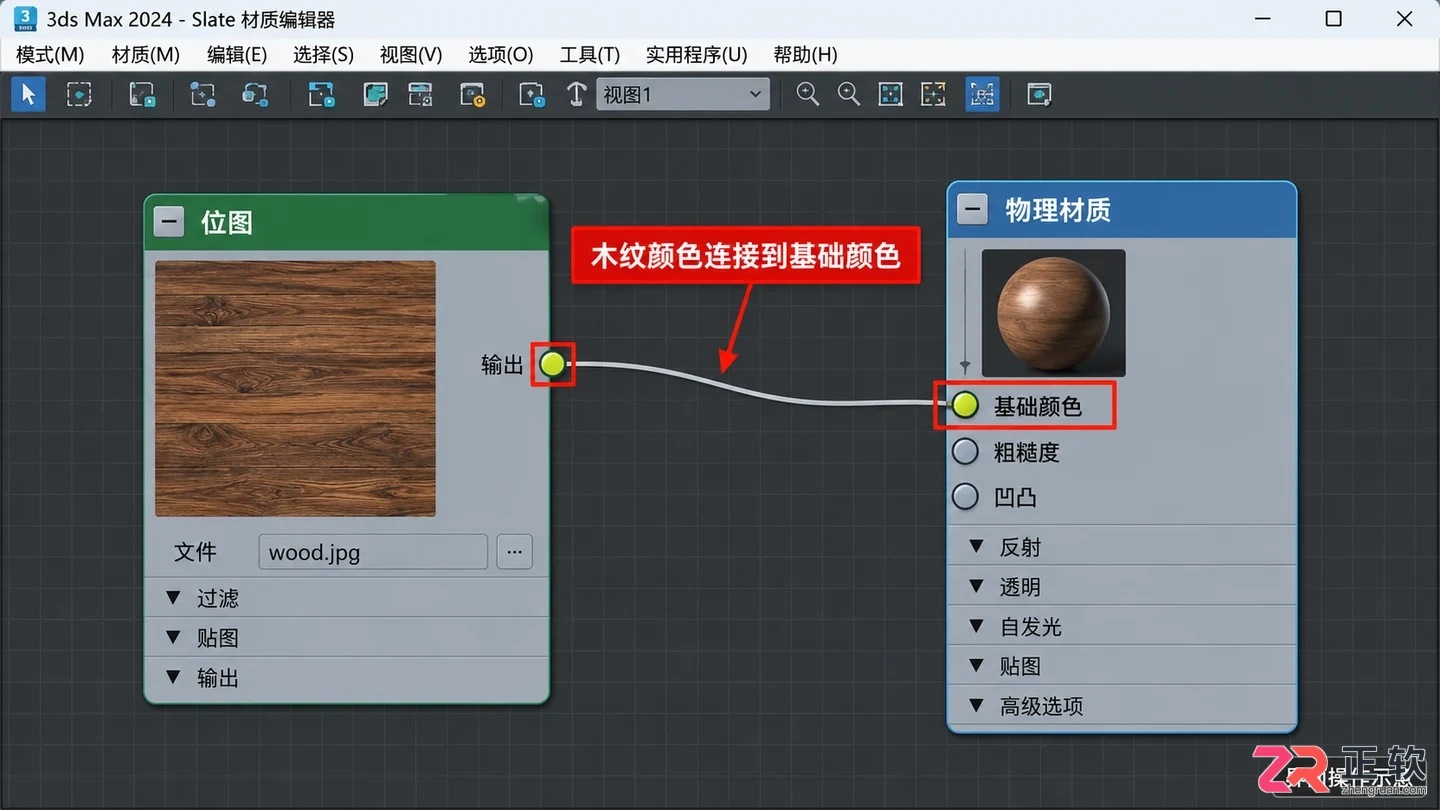Click the 输出 output socket on the 位图 node

pos(552,364)
